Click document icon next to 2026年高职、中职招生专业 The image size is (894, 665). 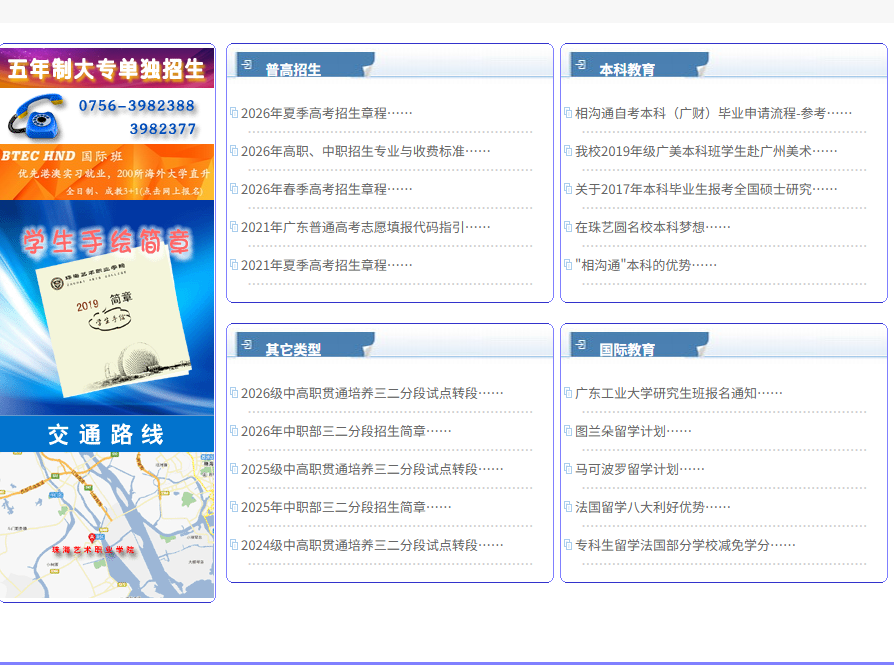click(x=234, y=151)
